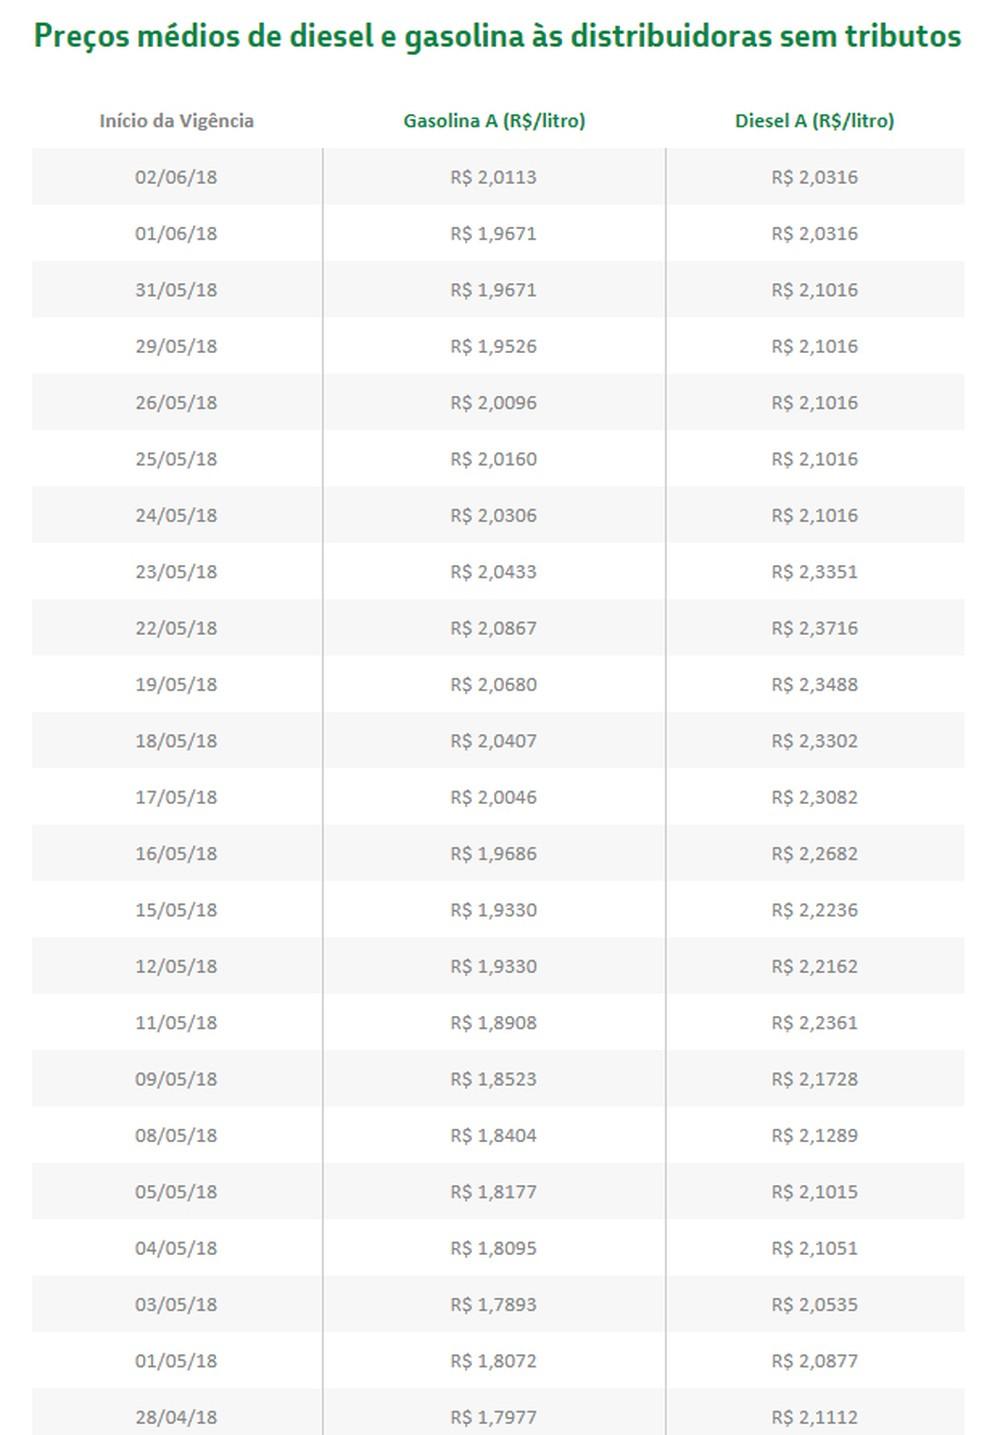
Task: Click gasoline price R$ 1,7893
Action: click(494, 1304)
